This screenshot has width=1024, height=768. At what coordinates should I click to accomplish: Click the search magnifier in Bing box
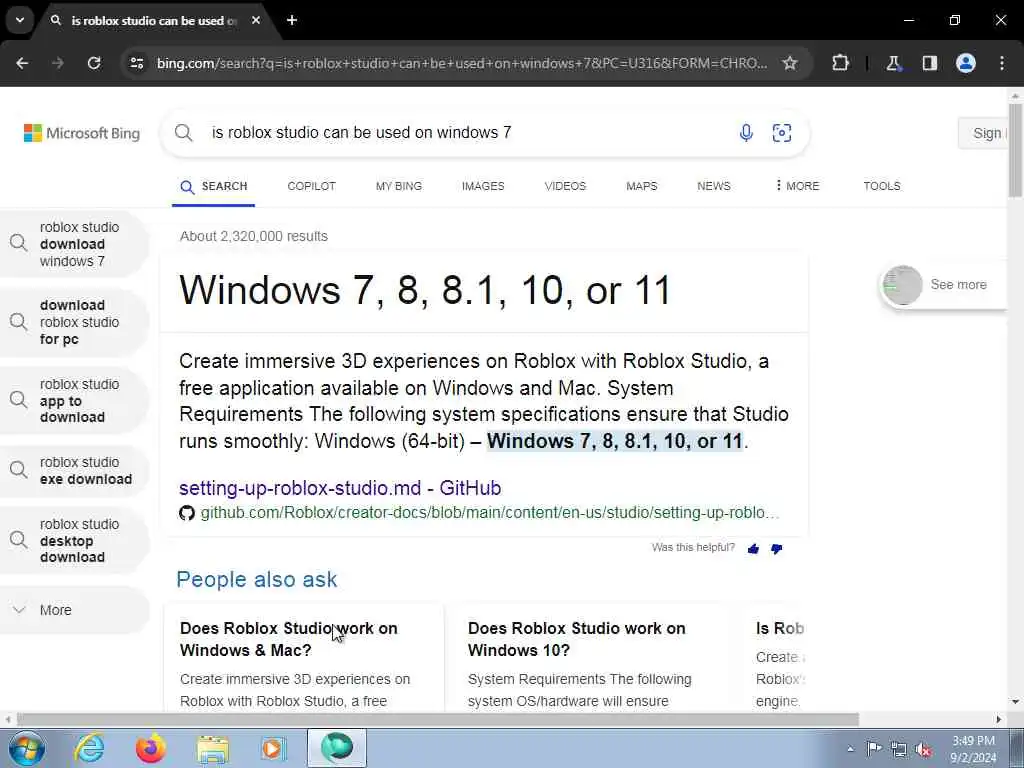pyautogui.click(x=184, y=133)
